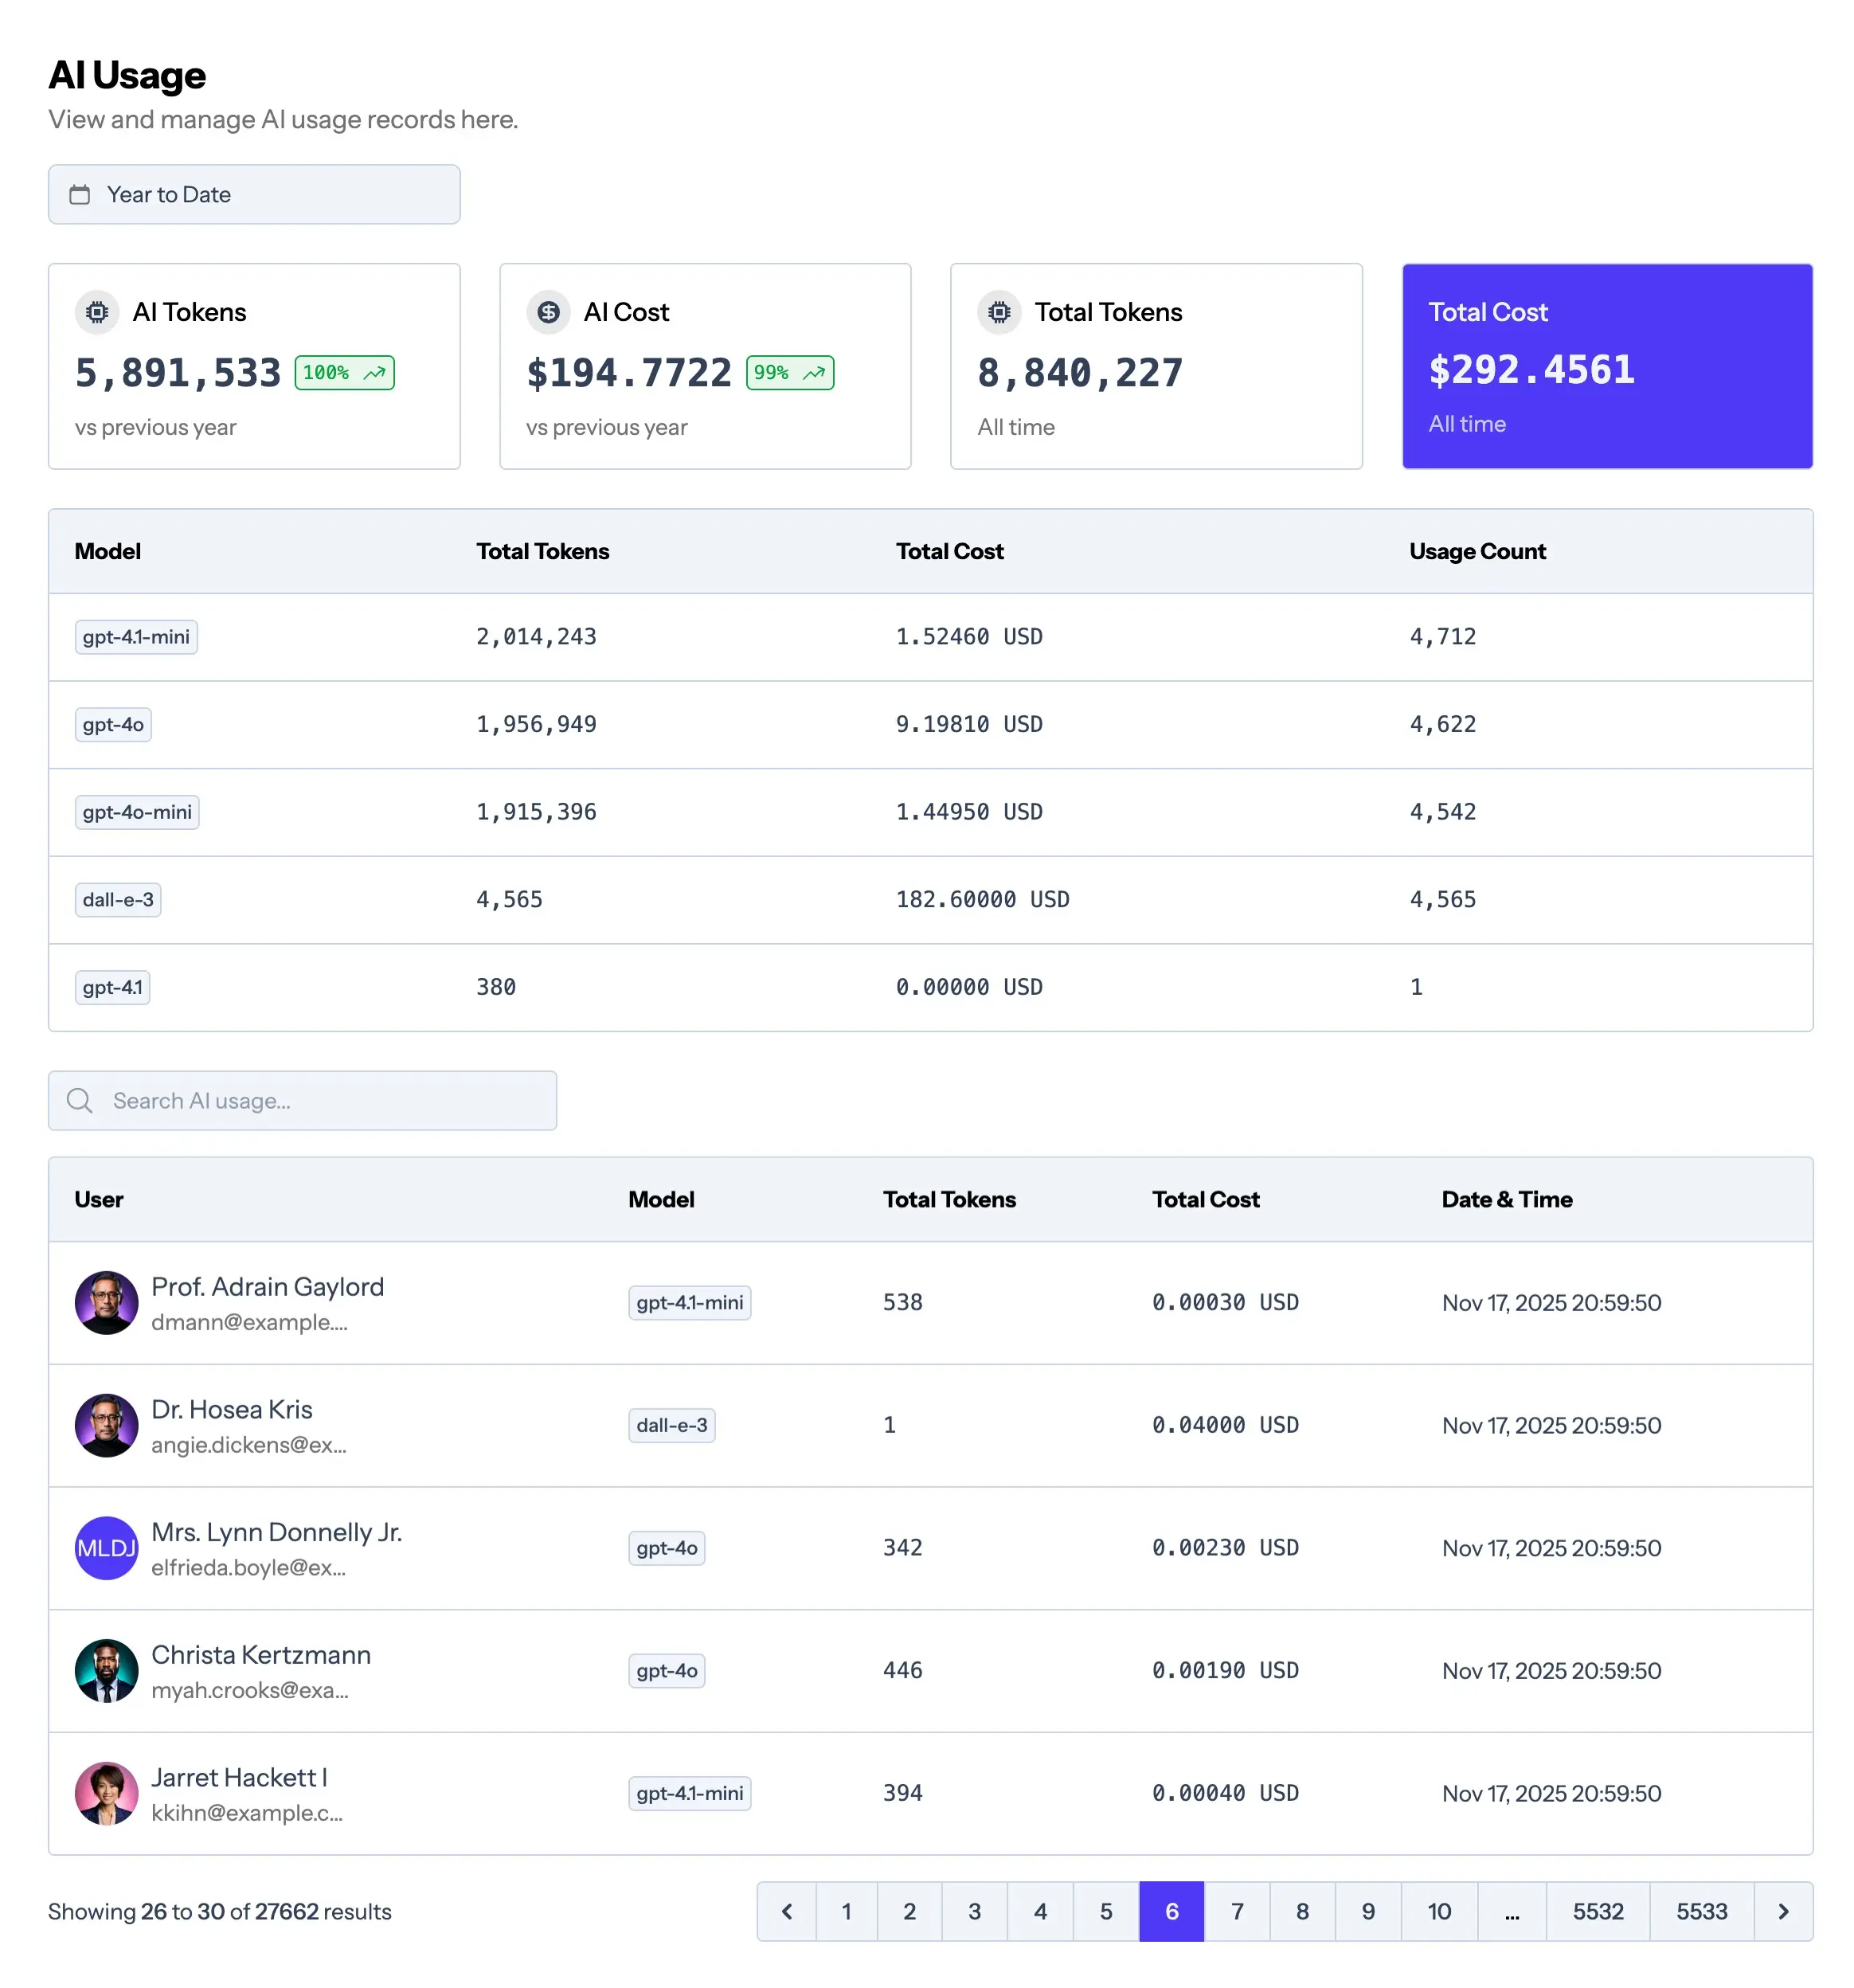Click the Total Tokens chip icon

point(999,312)
